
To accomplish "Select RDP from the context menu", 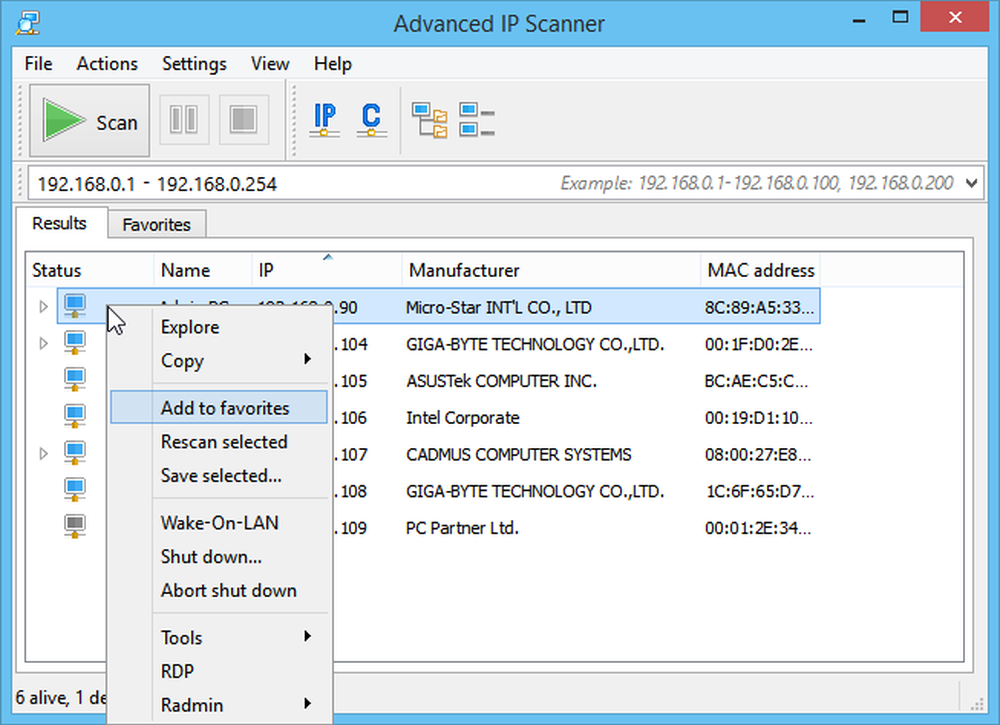I will click(180, 671).
